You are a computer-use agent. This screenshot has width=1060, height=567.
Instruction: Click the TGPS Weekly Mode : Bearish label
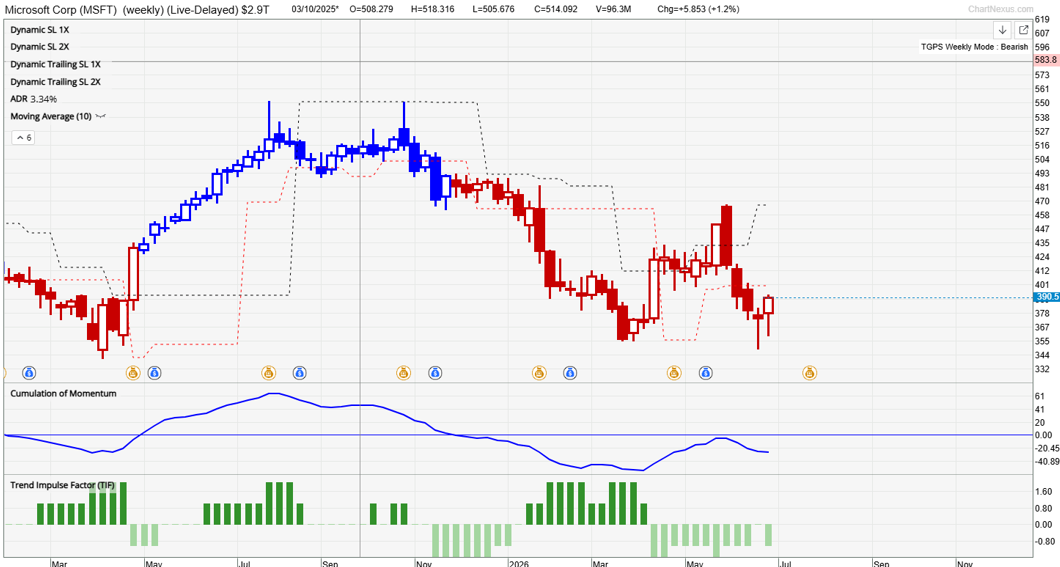click(x=974, y=47)
